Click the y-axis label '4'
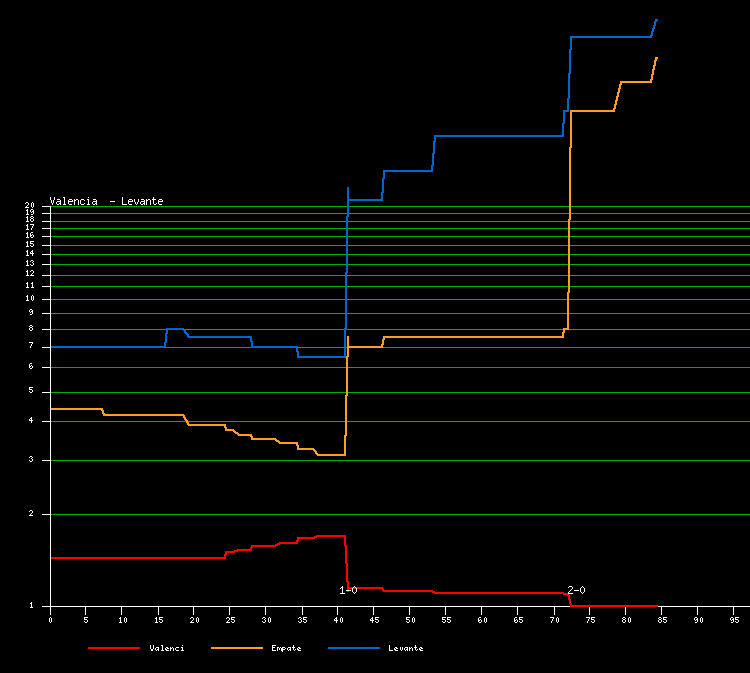The width and height of the screenshot is (750, 673). tap(31, 420)
